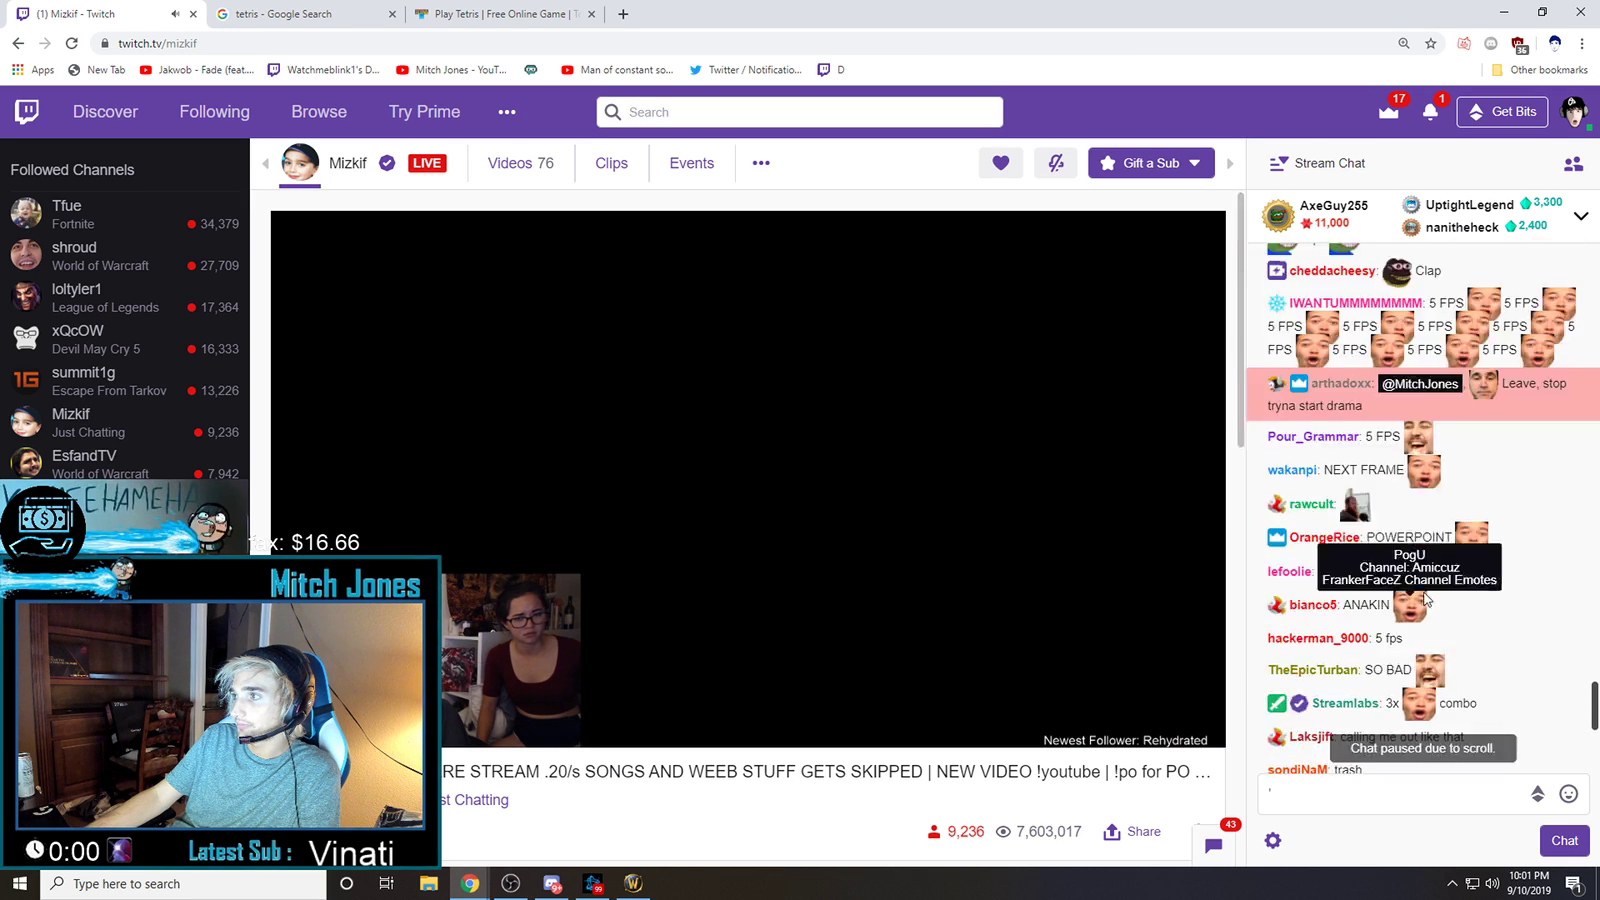The height and width of the screenshot is (900, 1600).
Task: Open Chrome's three-dot menu
Action: point(1582,43)
